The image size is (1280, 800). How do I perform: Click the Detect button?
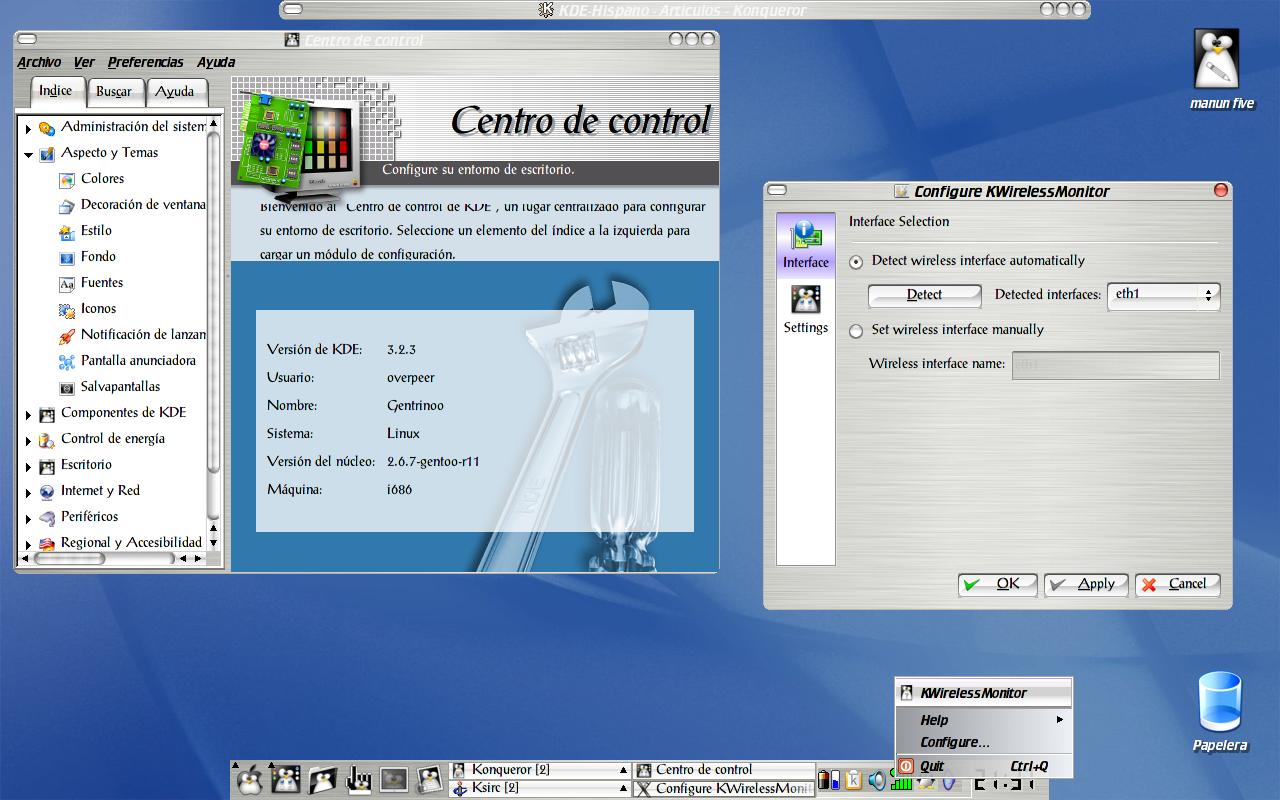coord(925,295)
